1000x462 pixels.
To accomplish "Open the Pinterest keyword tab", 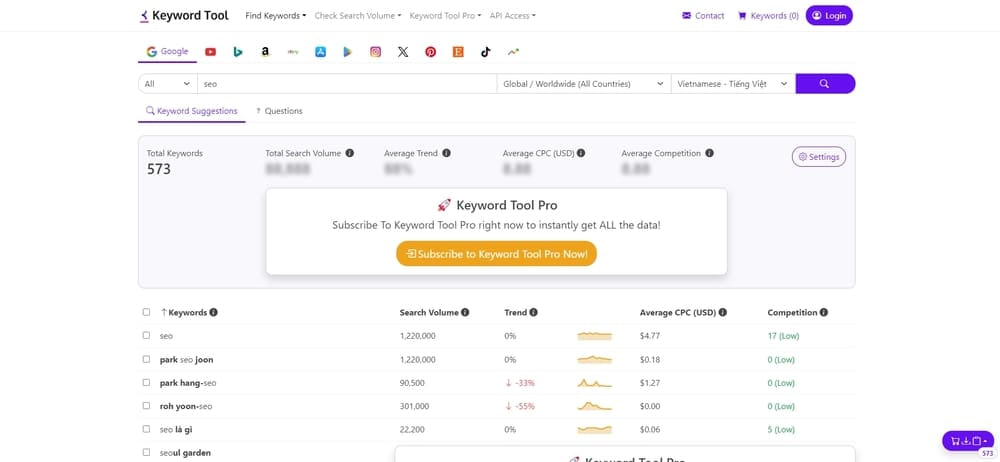I will coord(430,52).
